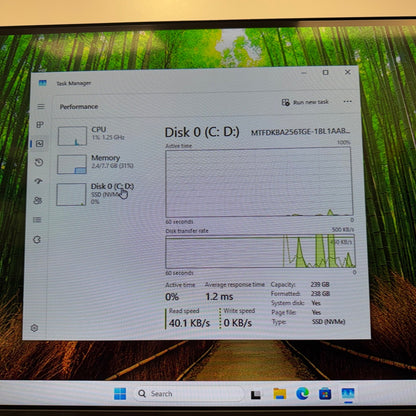The image size is (416, 416).
Task: Click the 238 GB formatted value
Action: 320,294
